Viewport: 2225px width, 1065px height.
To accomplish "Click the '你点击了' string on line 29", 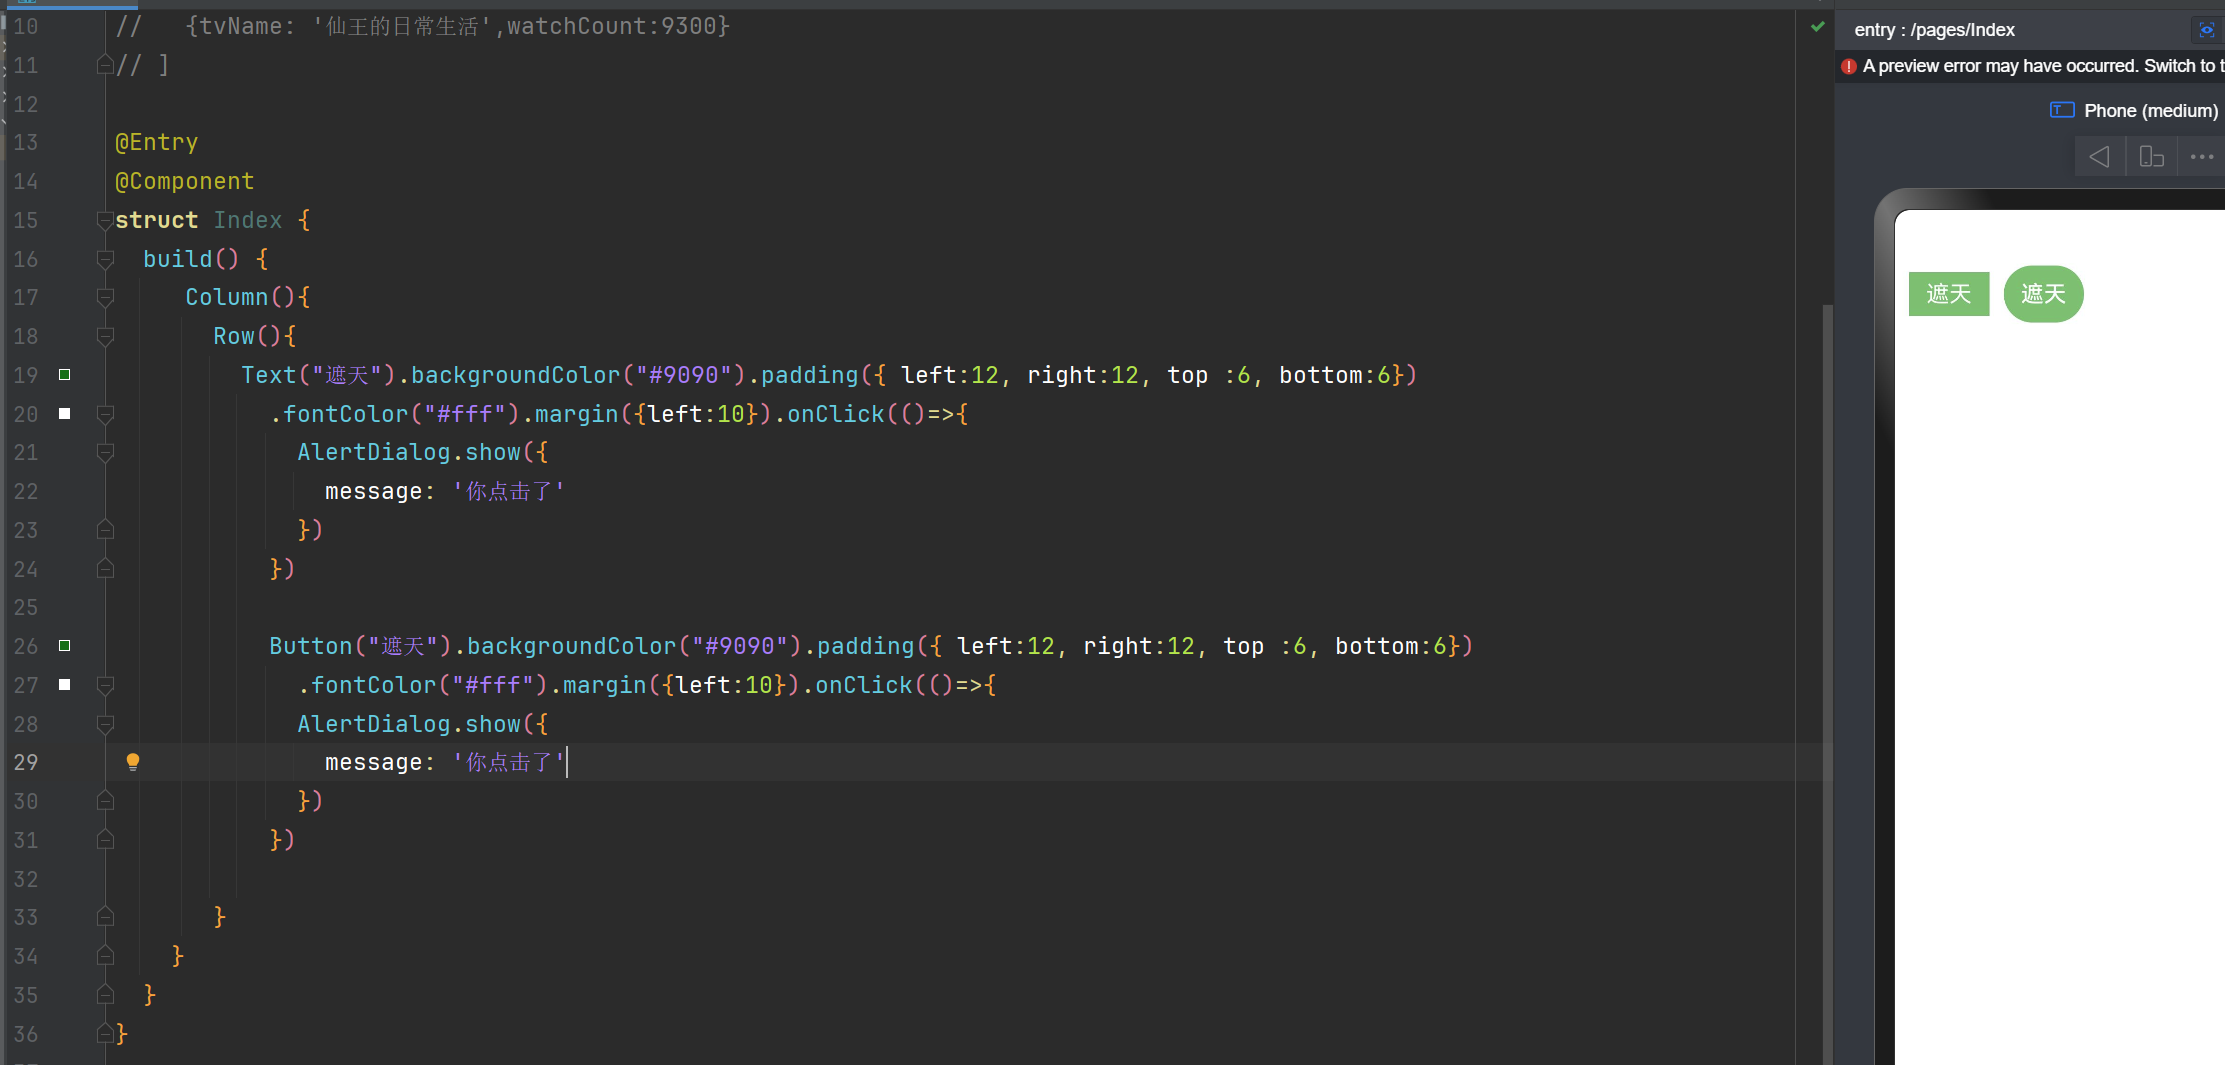I will pyautogui.click(x=509, y=762).
